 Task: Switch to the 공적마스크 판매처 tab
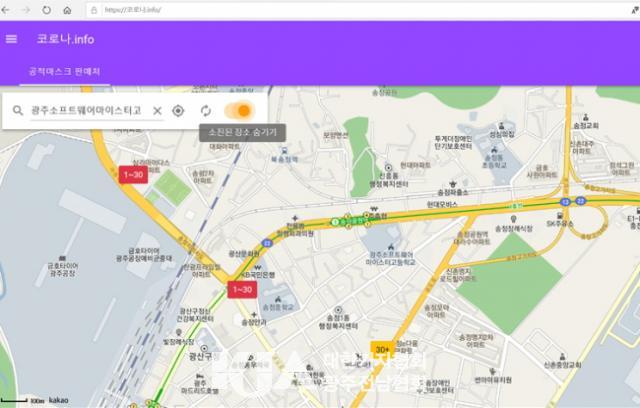64,72
